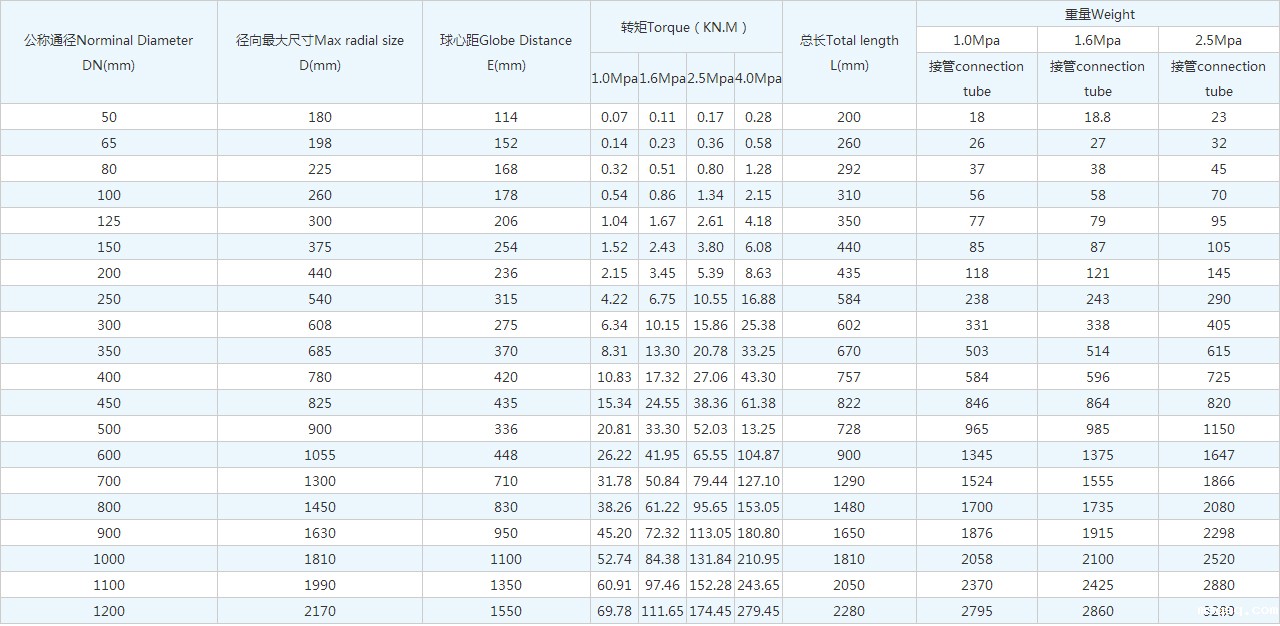Select max radial size value 375
Screen dimensions: 1280x626
coord(320,247)
